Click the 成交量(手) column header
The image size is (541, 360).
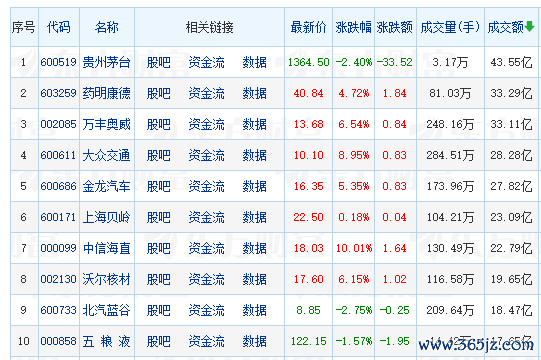point(450,27)
